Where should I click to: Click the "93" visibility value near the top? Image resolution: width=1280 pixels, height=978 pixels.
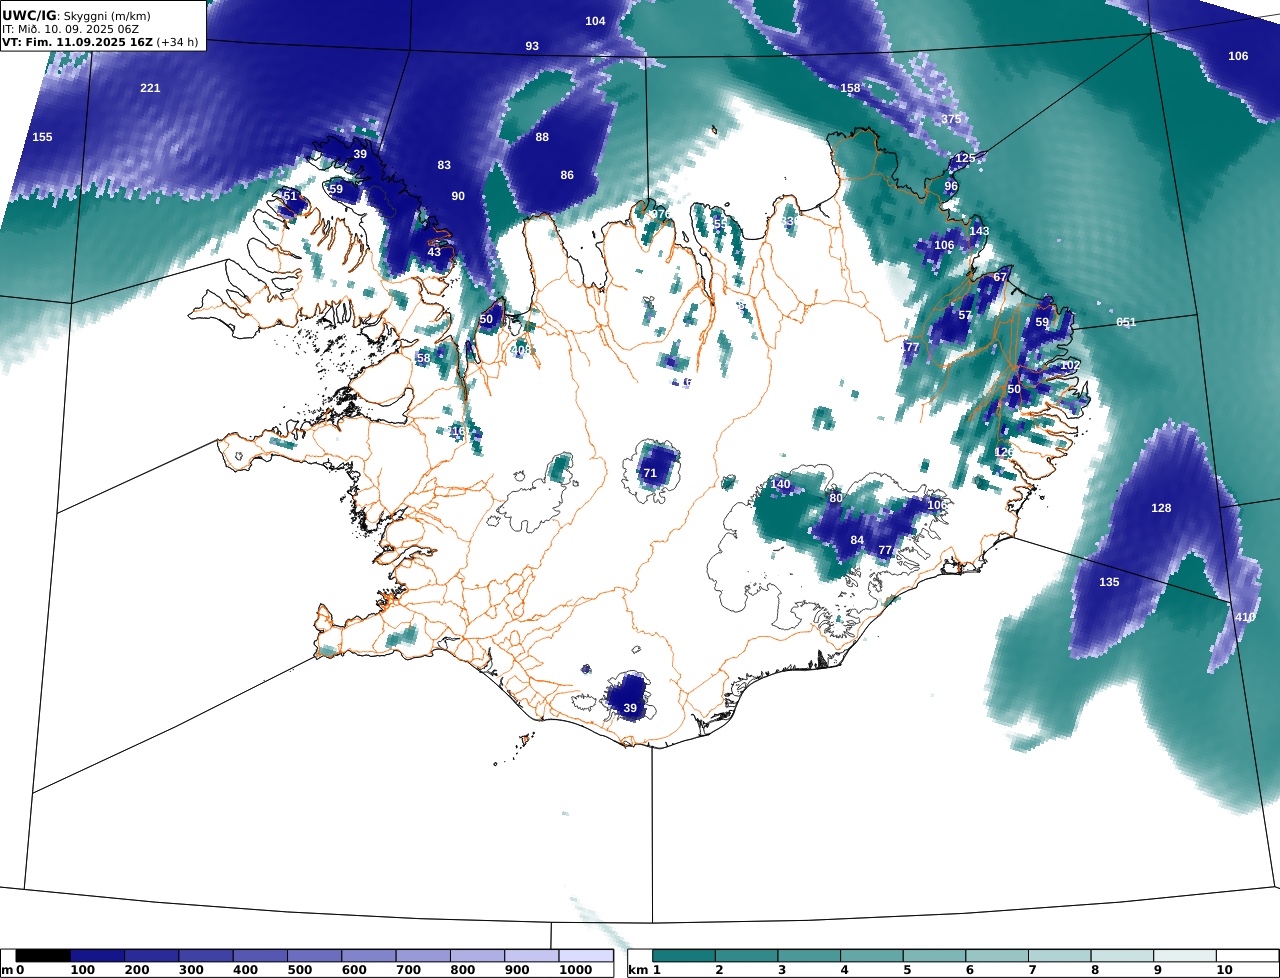[x=532, y=46]
